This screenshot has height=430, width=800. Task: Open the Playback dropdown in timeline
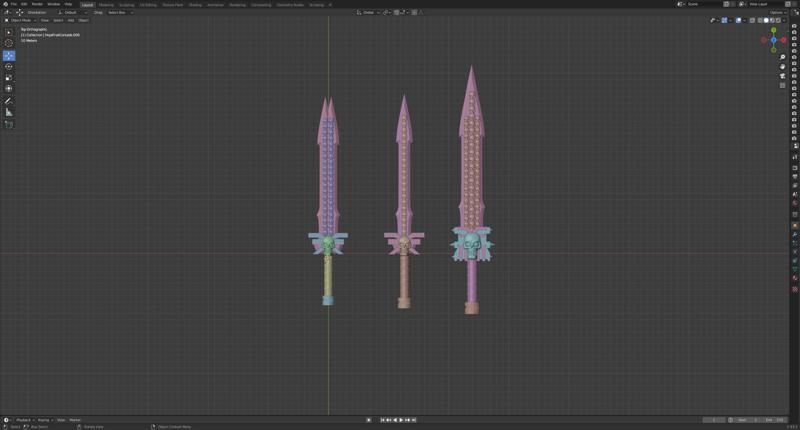point(24,420)
